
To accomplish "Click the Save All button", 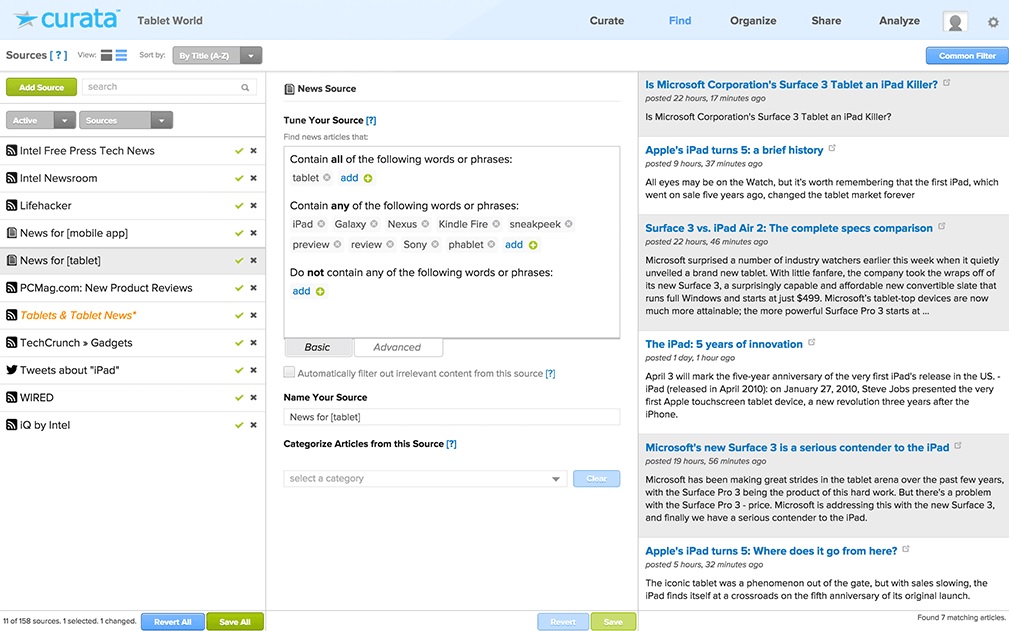I will coord(235,621).
